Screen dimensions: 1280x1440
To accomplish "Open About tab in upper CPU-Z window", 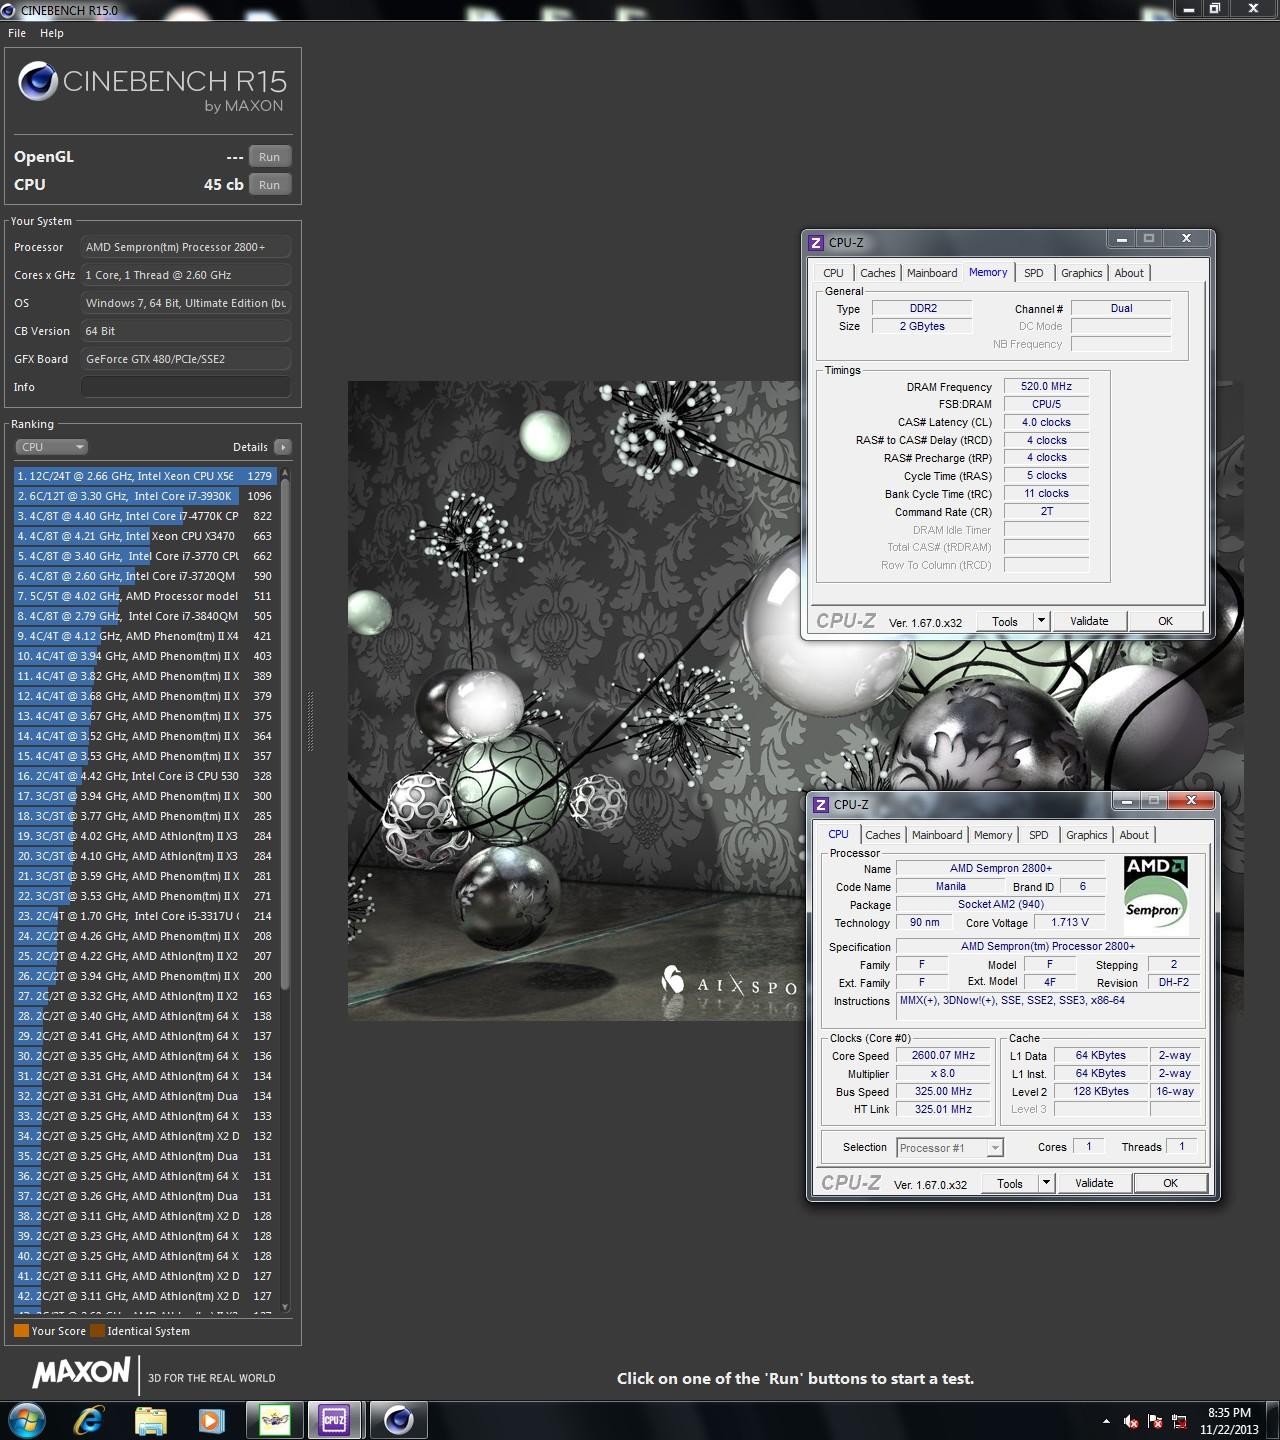I will click(x=1129, y=273).
